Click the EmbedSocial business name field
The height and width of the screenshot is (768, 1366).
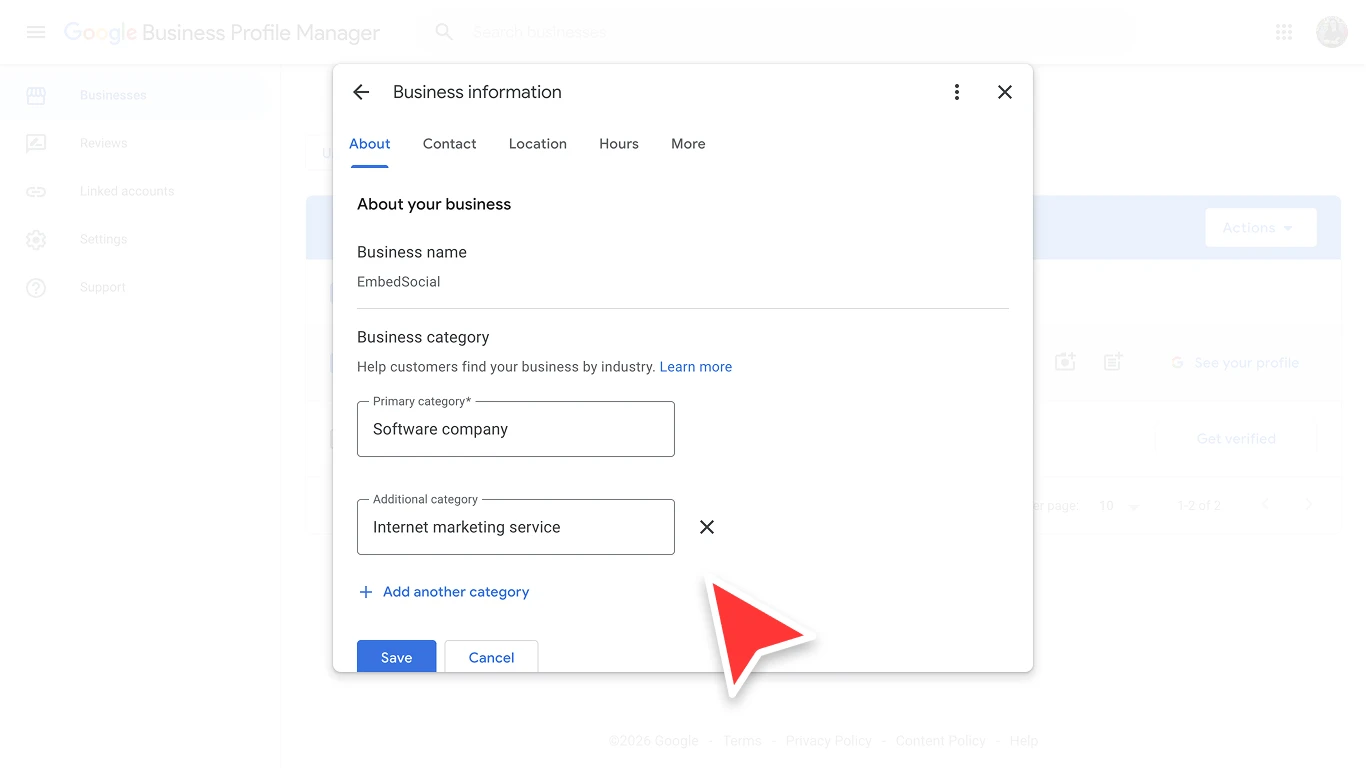pos(683,281)
